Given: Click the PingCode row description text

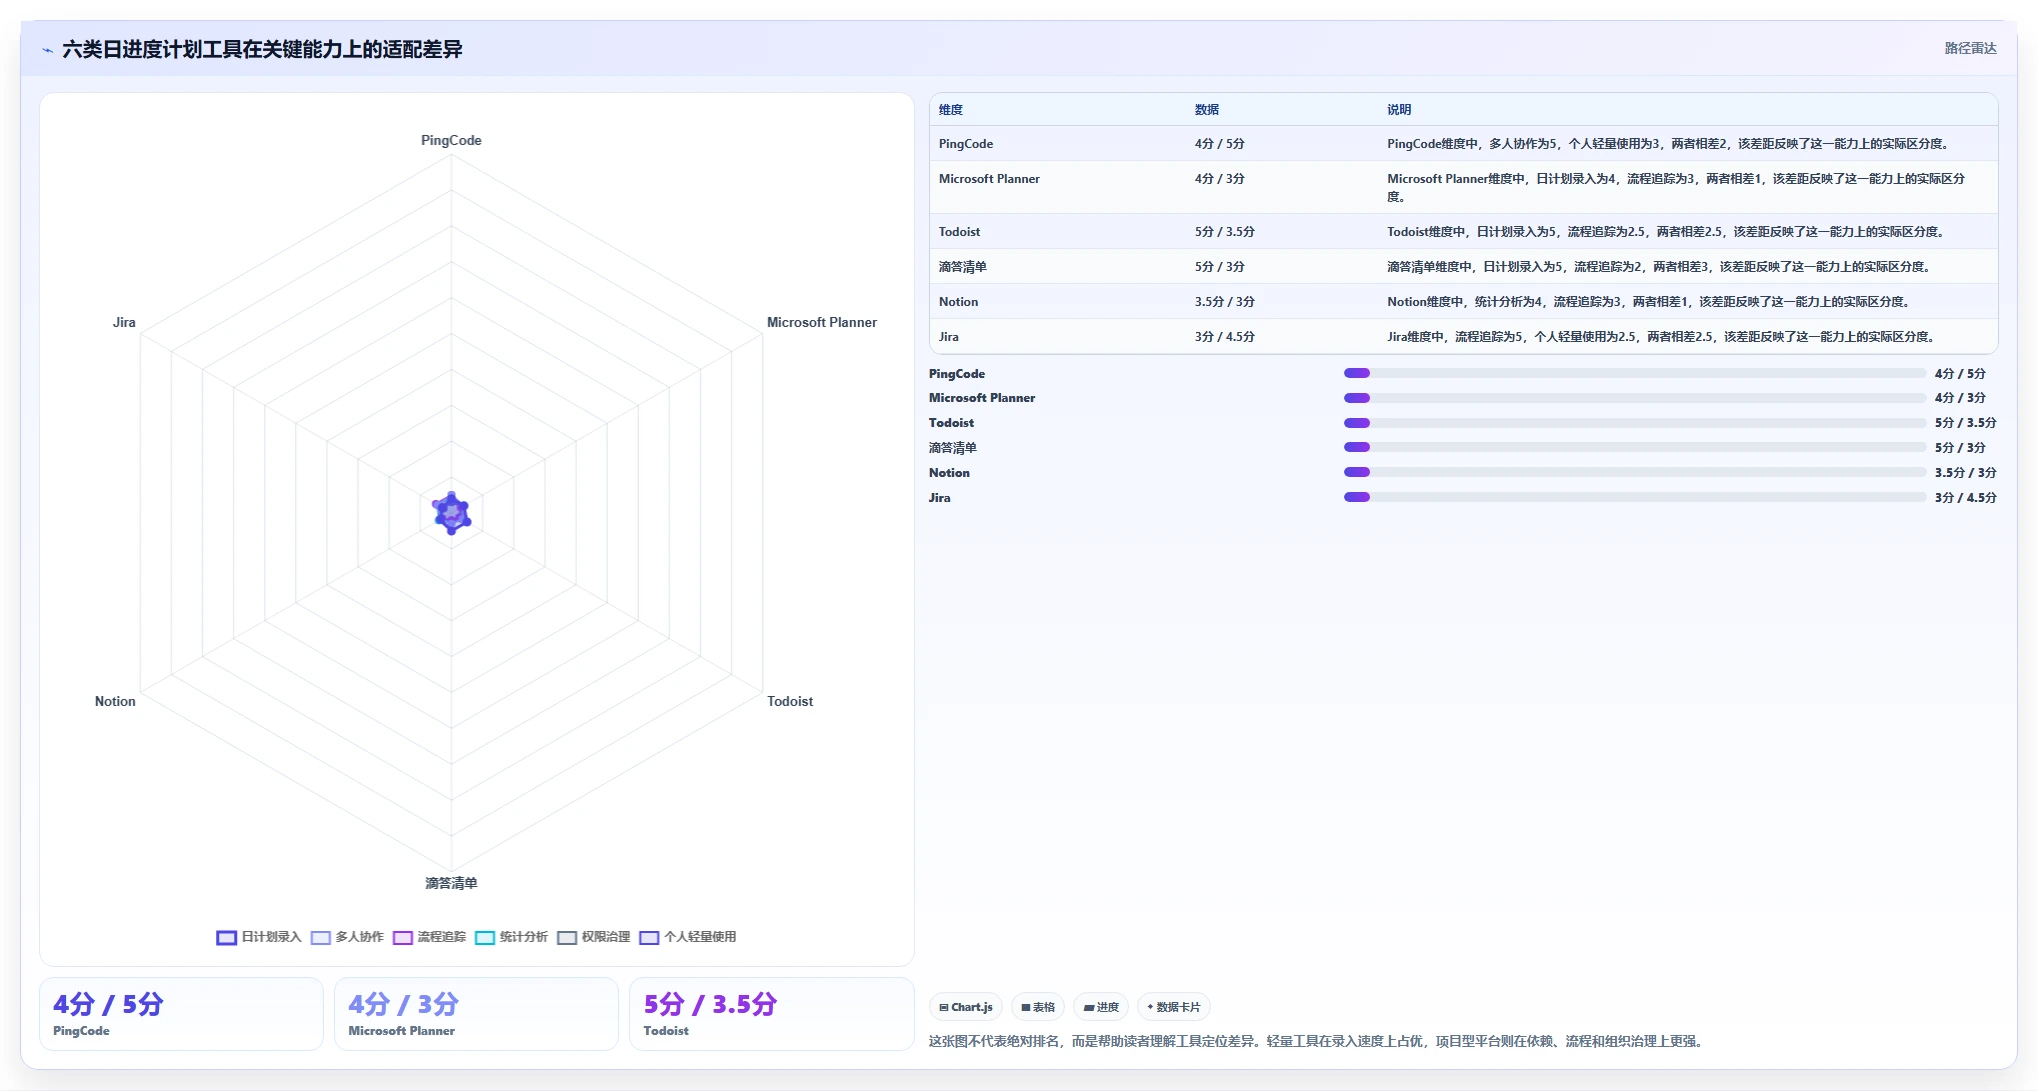Looking at the screenshot, I should pyautogui.click(x=1668, y=144).
